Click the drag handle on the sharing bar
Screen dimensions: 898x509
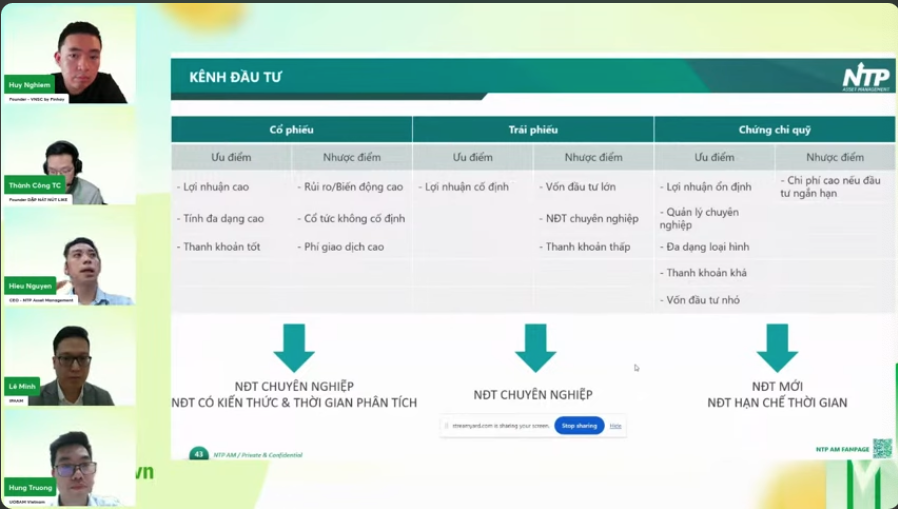446,425
